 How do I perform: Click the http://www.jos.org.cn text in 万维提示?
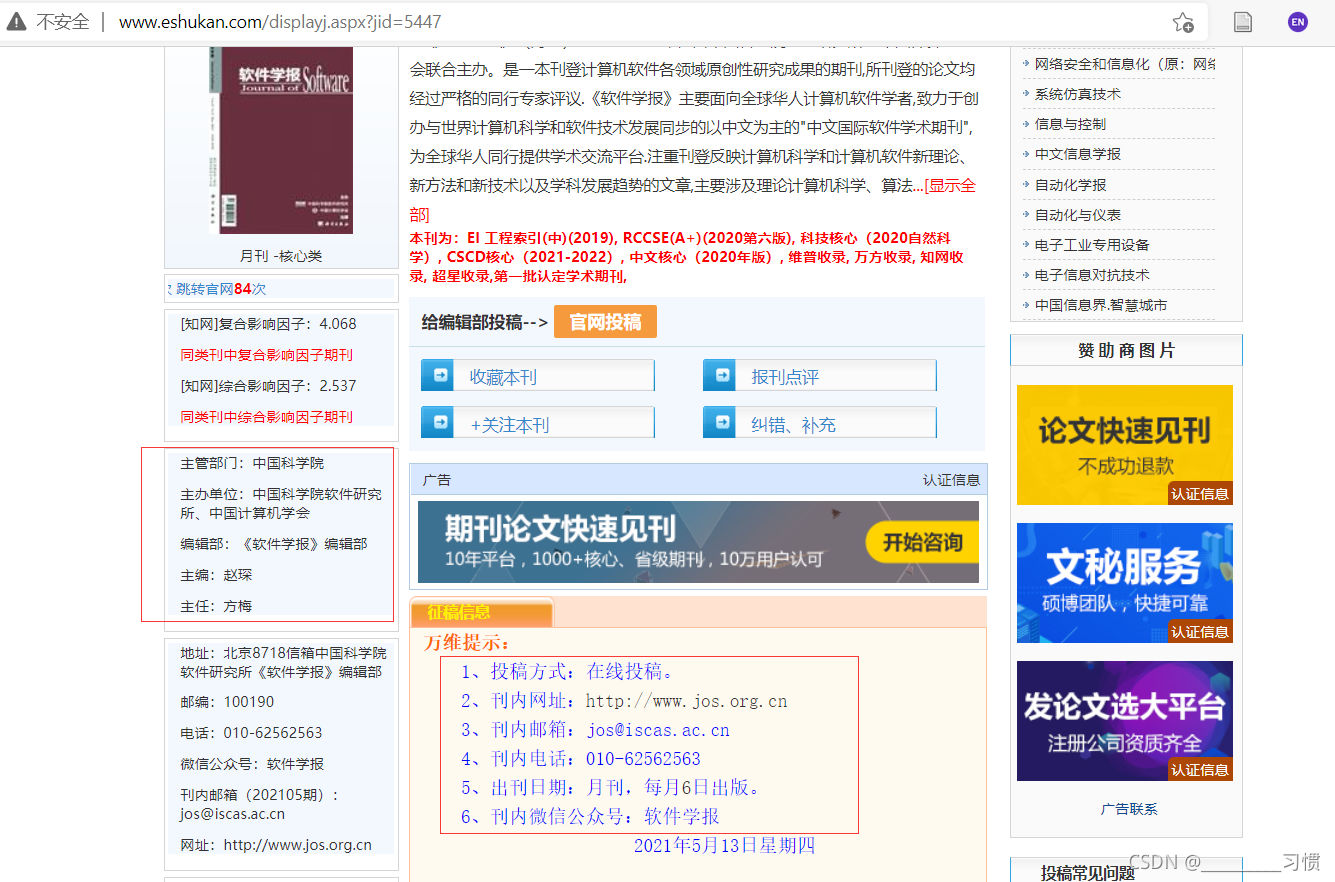tap(686, 701)
